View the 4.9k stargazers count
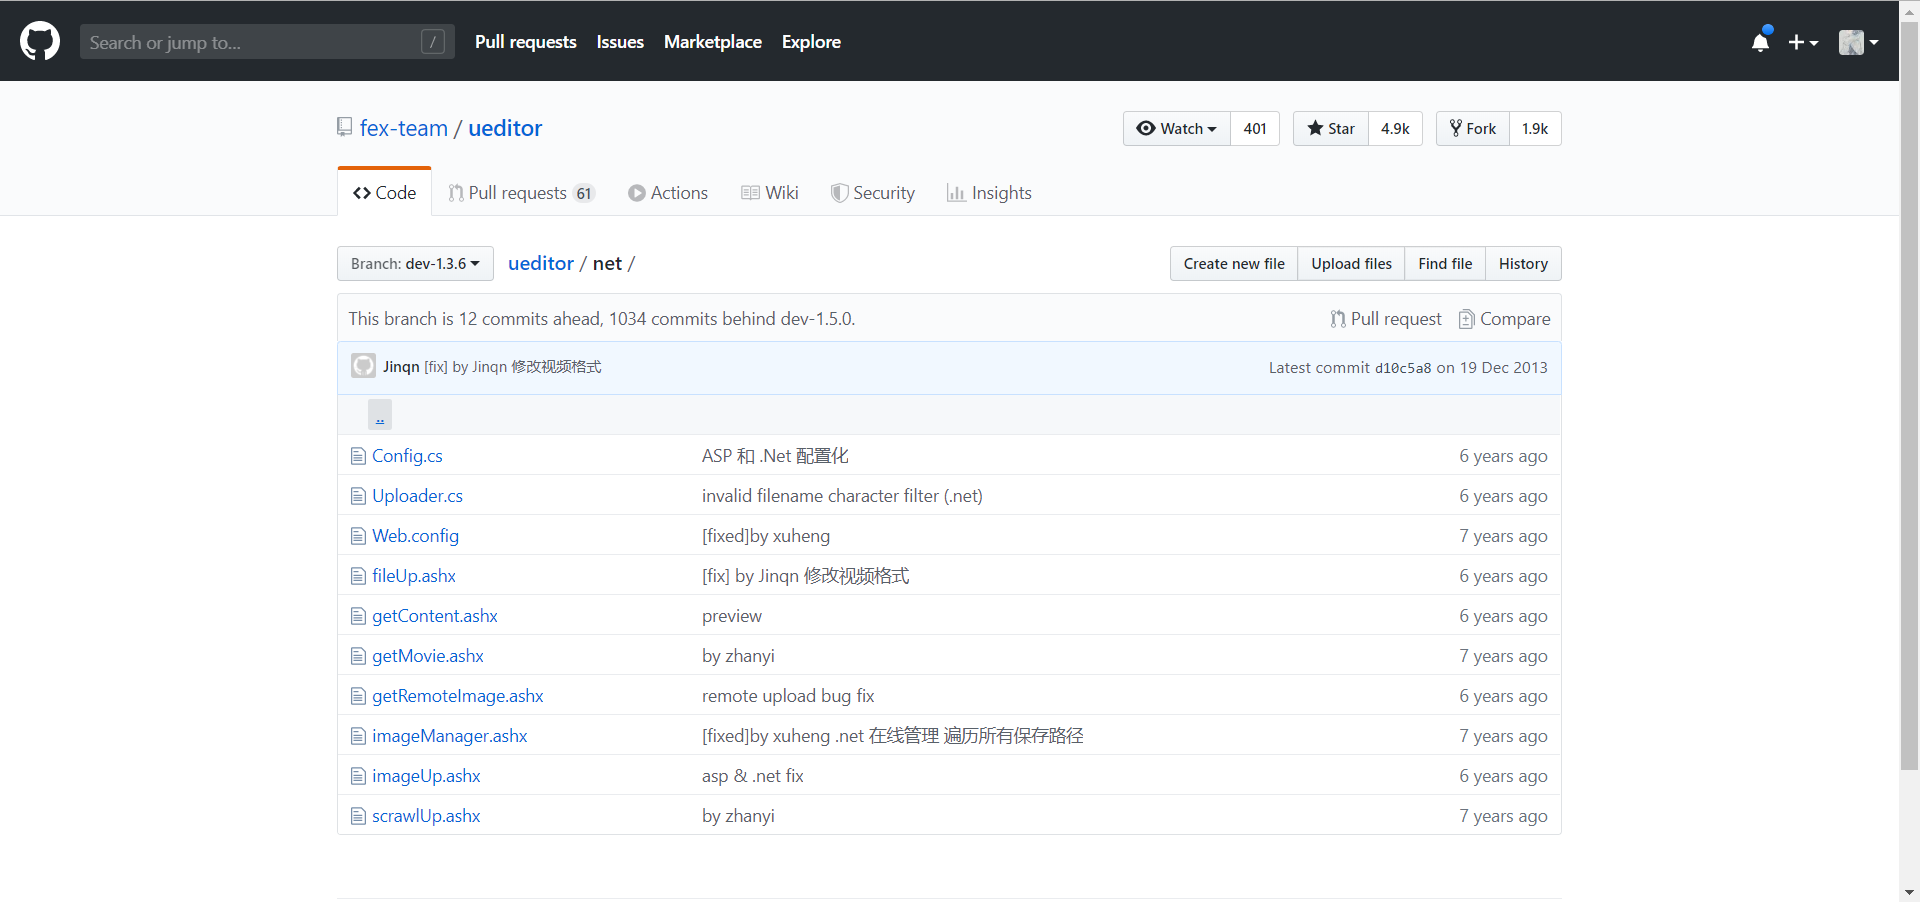 (x=1395, y=128)
